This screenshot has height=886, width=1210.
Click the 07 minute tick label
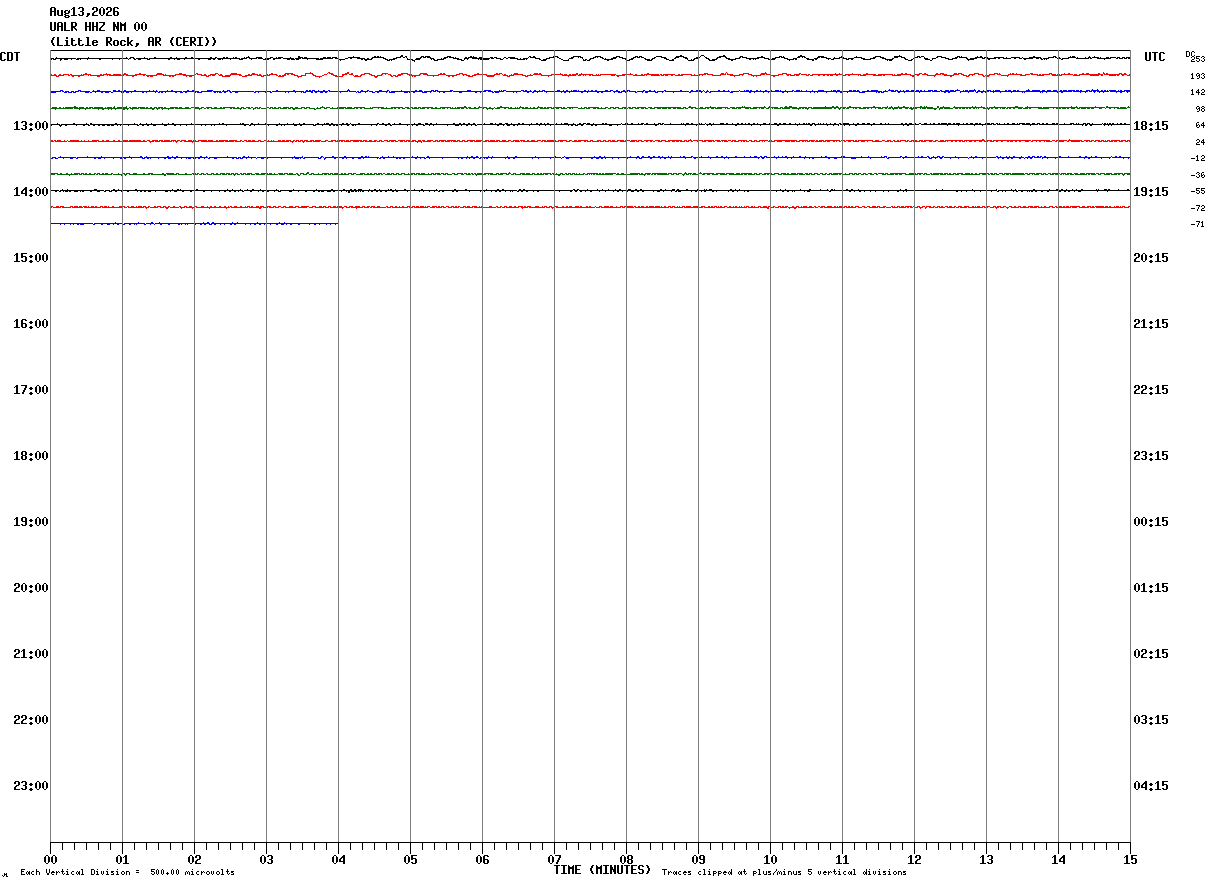(554, 860)
